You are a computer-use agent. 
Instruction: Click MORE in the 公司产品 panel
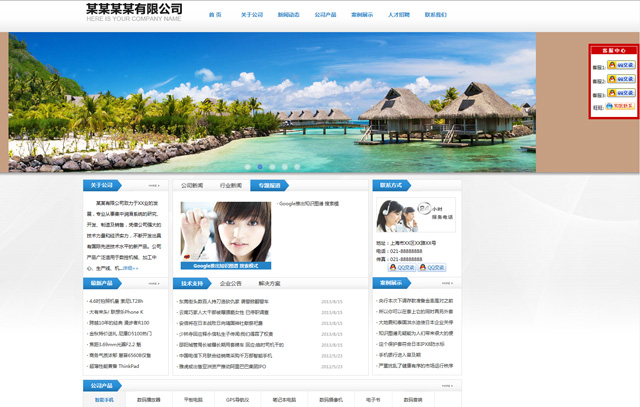(447, 386)
